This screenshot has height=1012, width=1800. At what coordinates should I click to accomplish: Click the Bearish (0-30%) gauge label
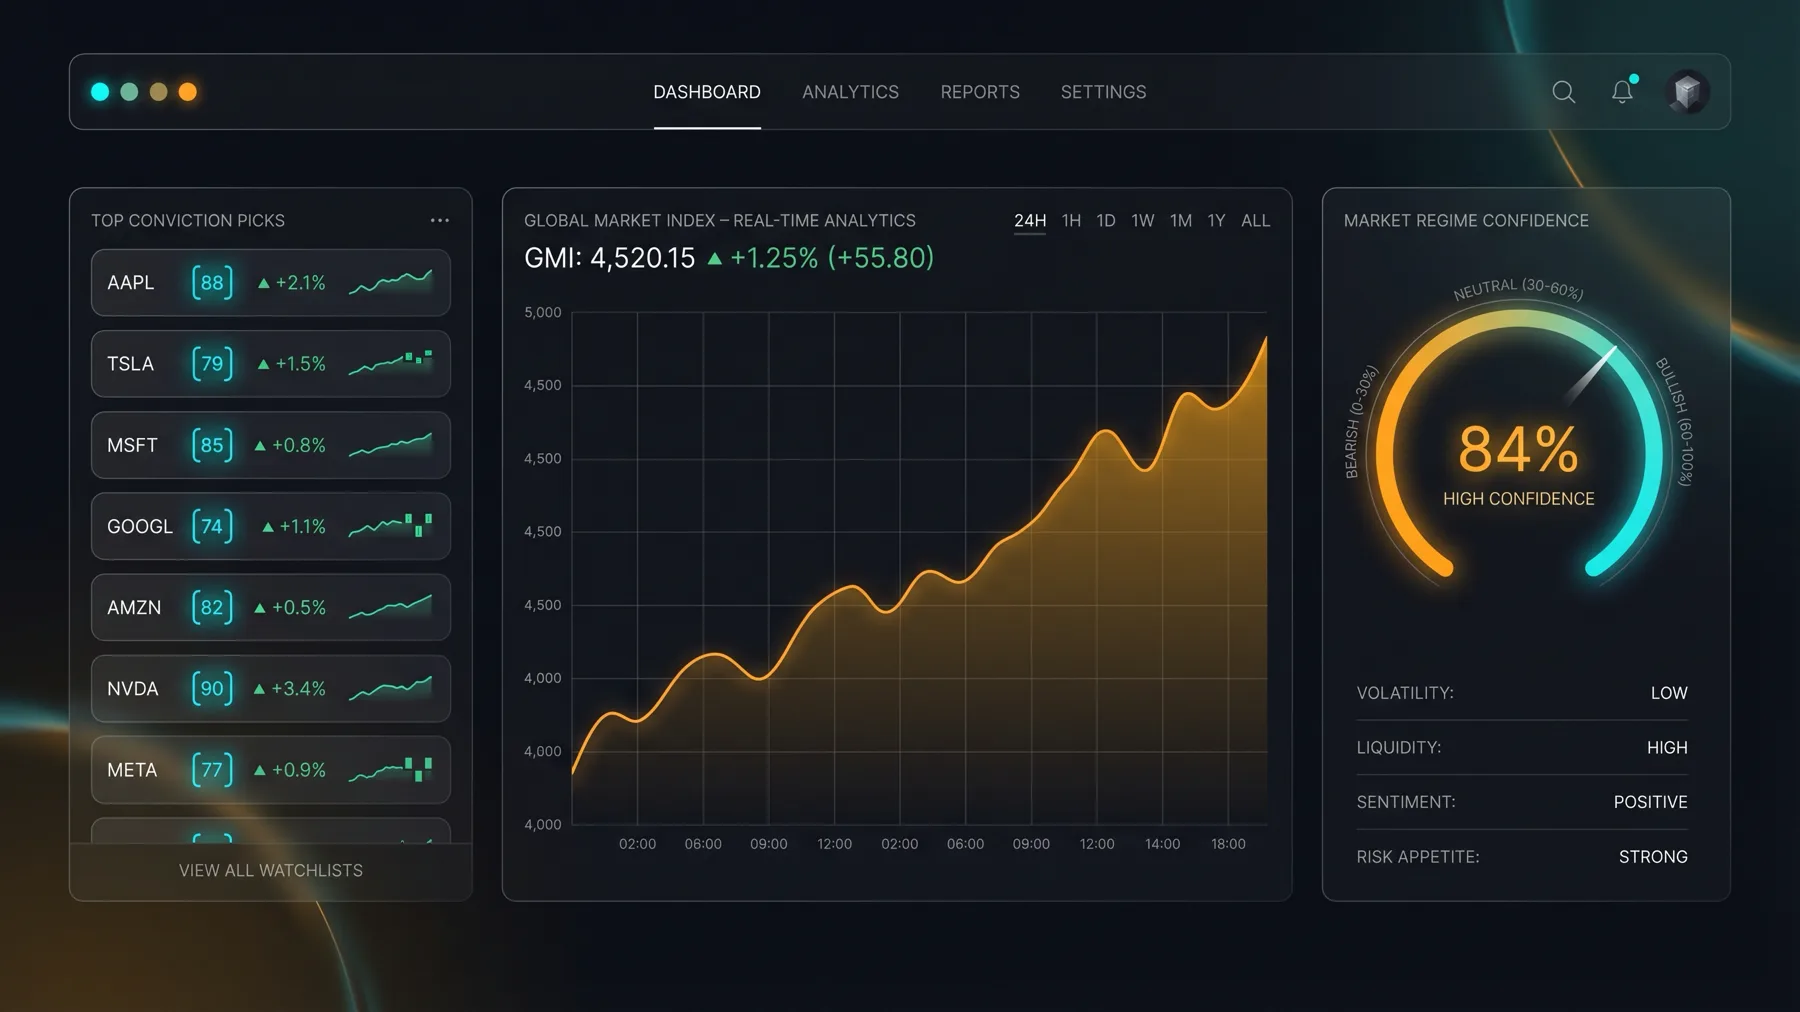coord(1361,421)
